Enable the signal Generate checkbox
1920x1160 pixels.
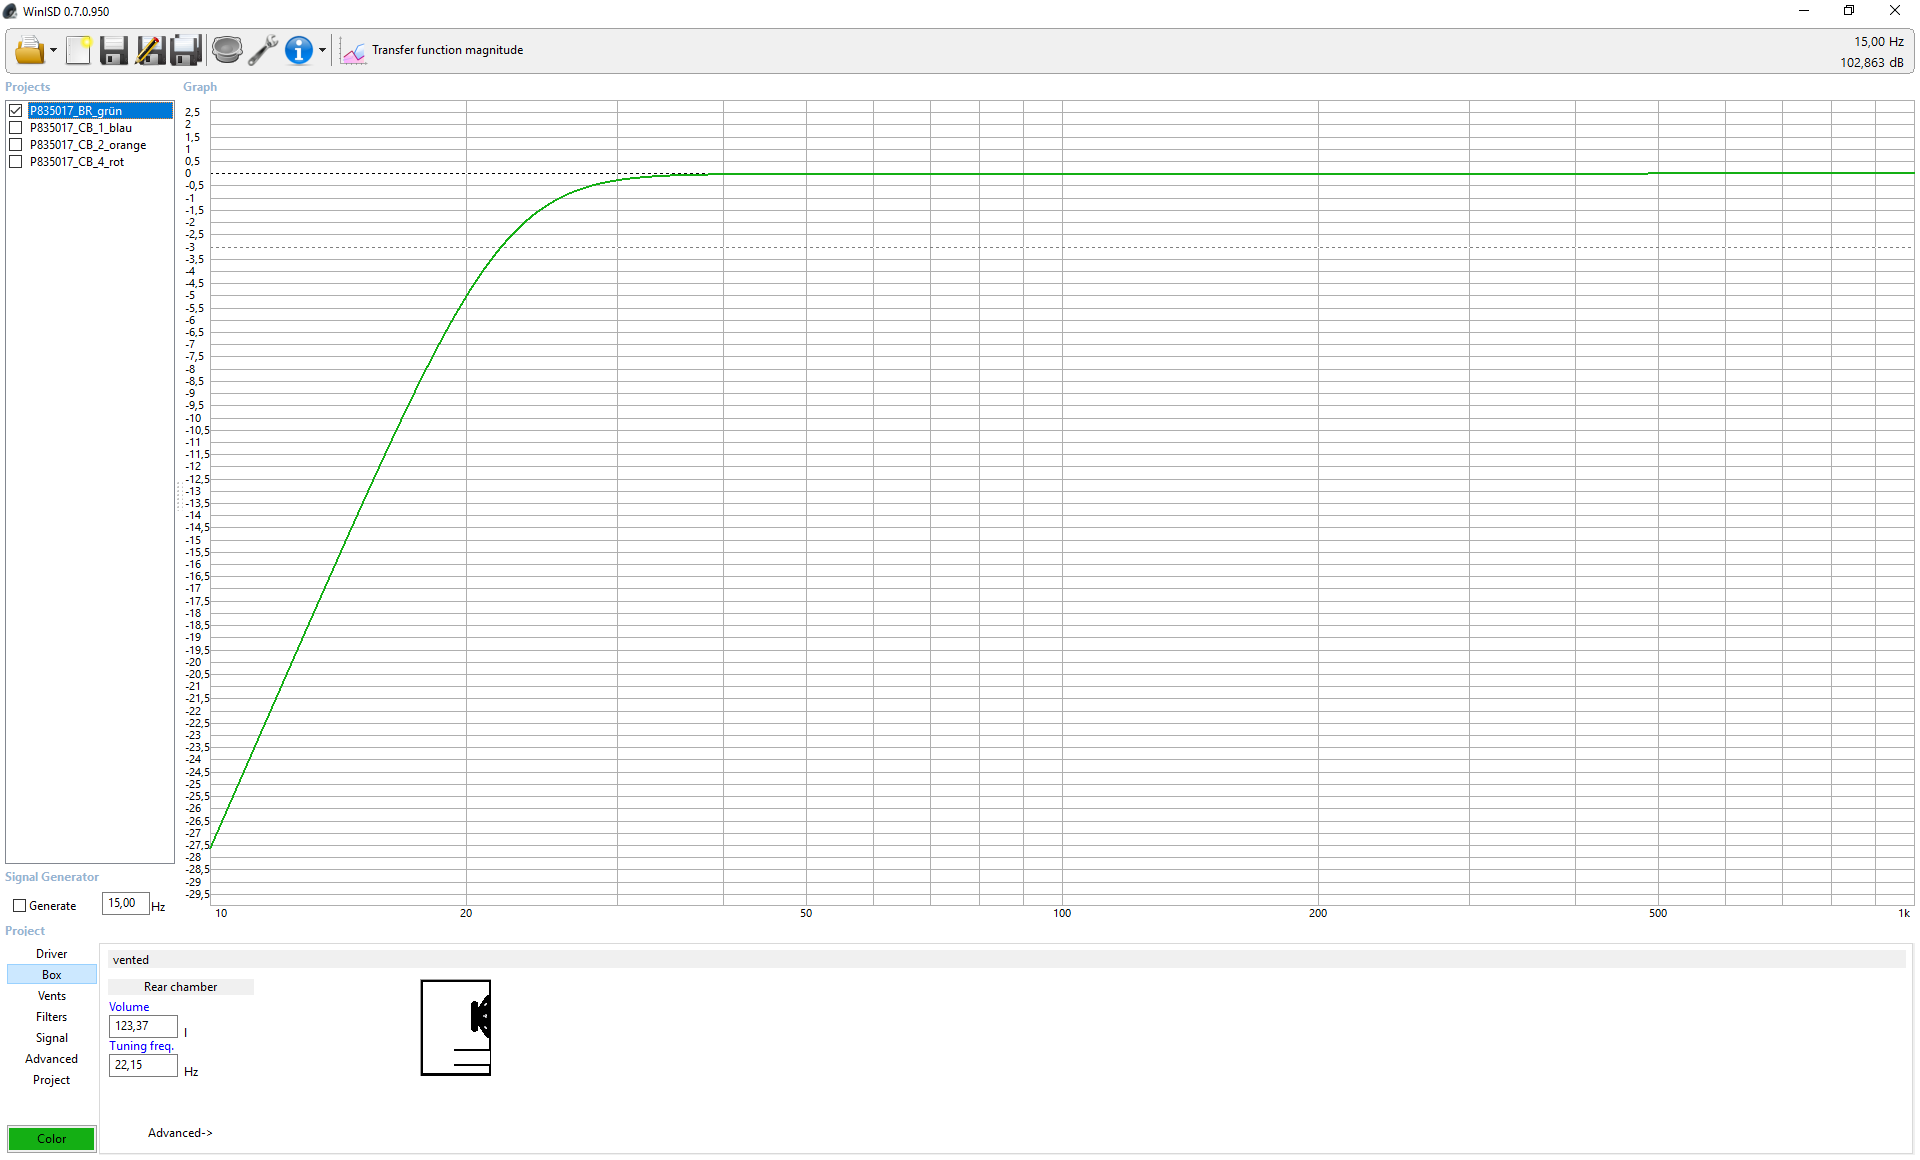click(x=19, y=906)
